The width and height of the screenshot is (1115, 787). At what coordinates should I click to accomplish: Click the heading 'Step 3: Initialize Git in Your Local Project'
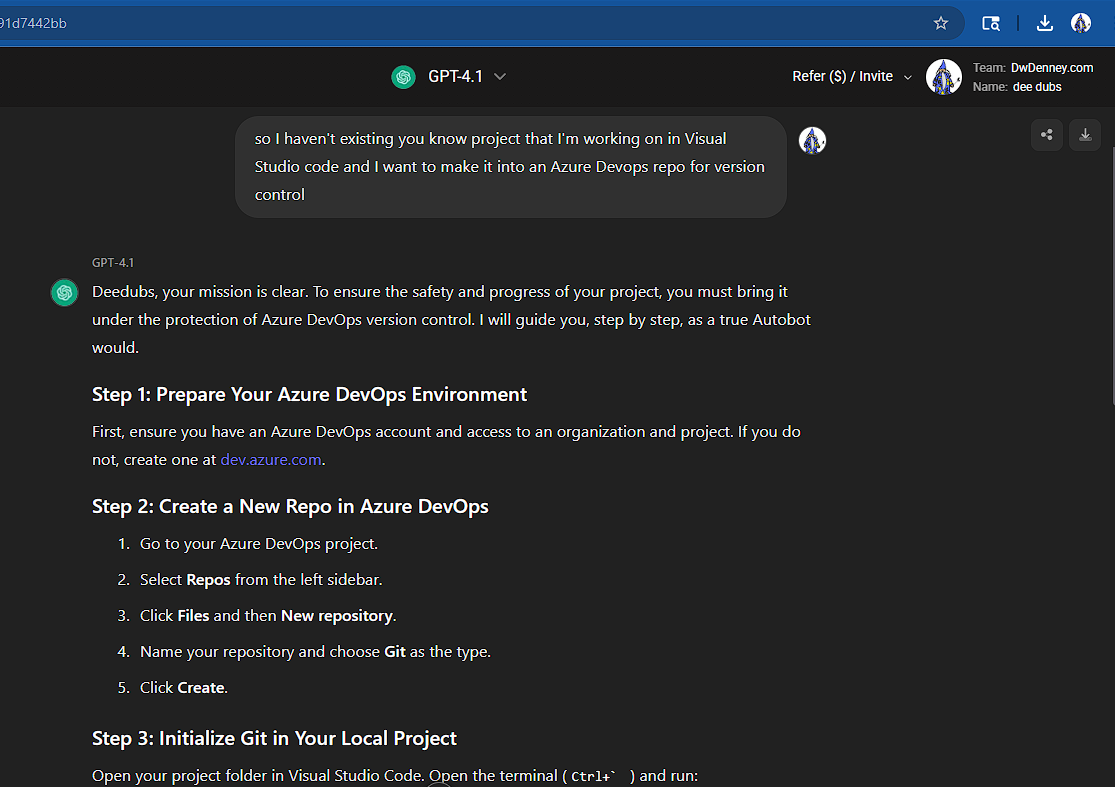[x=274, y=739]
